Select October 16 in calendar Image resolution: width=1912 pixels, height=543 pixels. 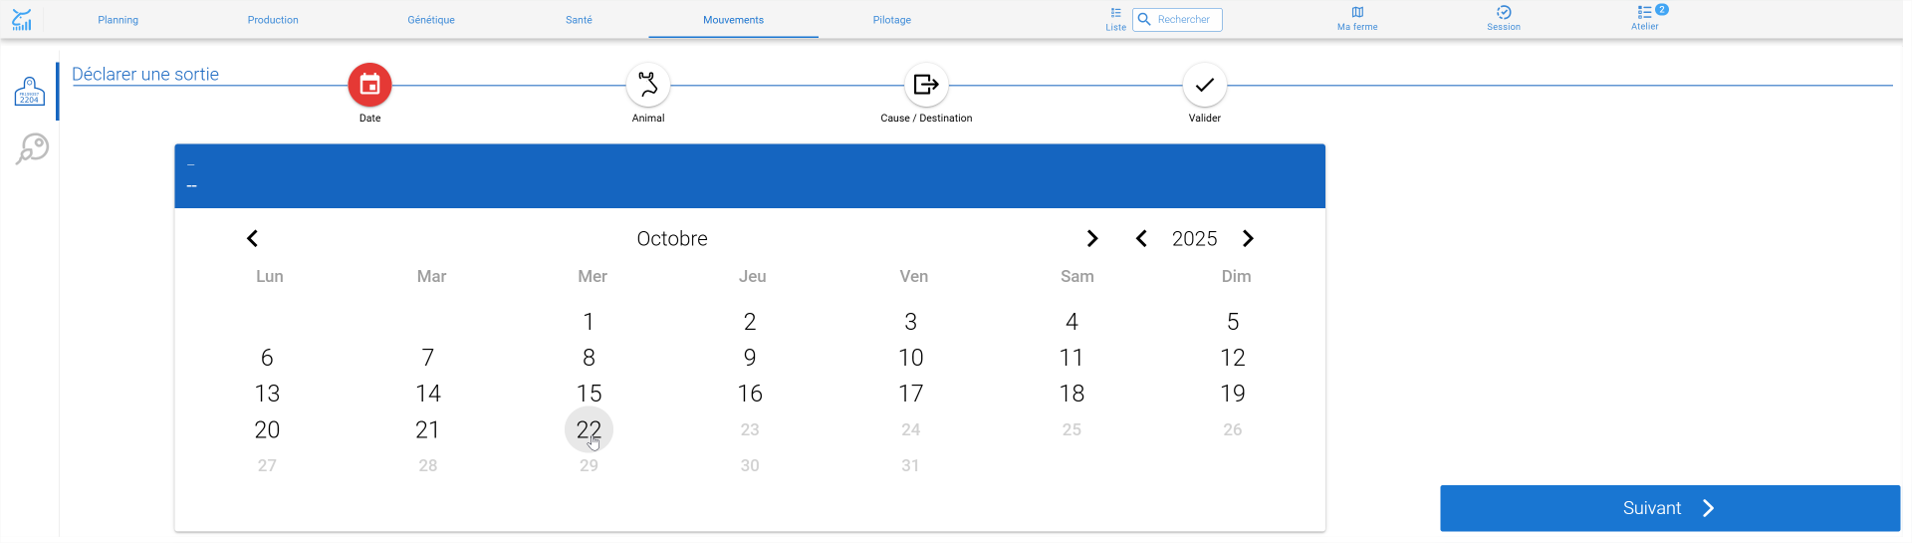coord(750,393)
